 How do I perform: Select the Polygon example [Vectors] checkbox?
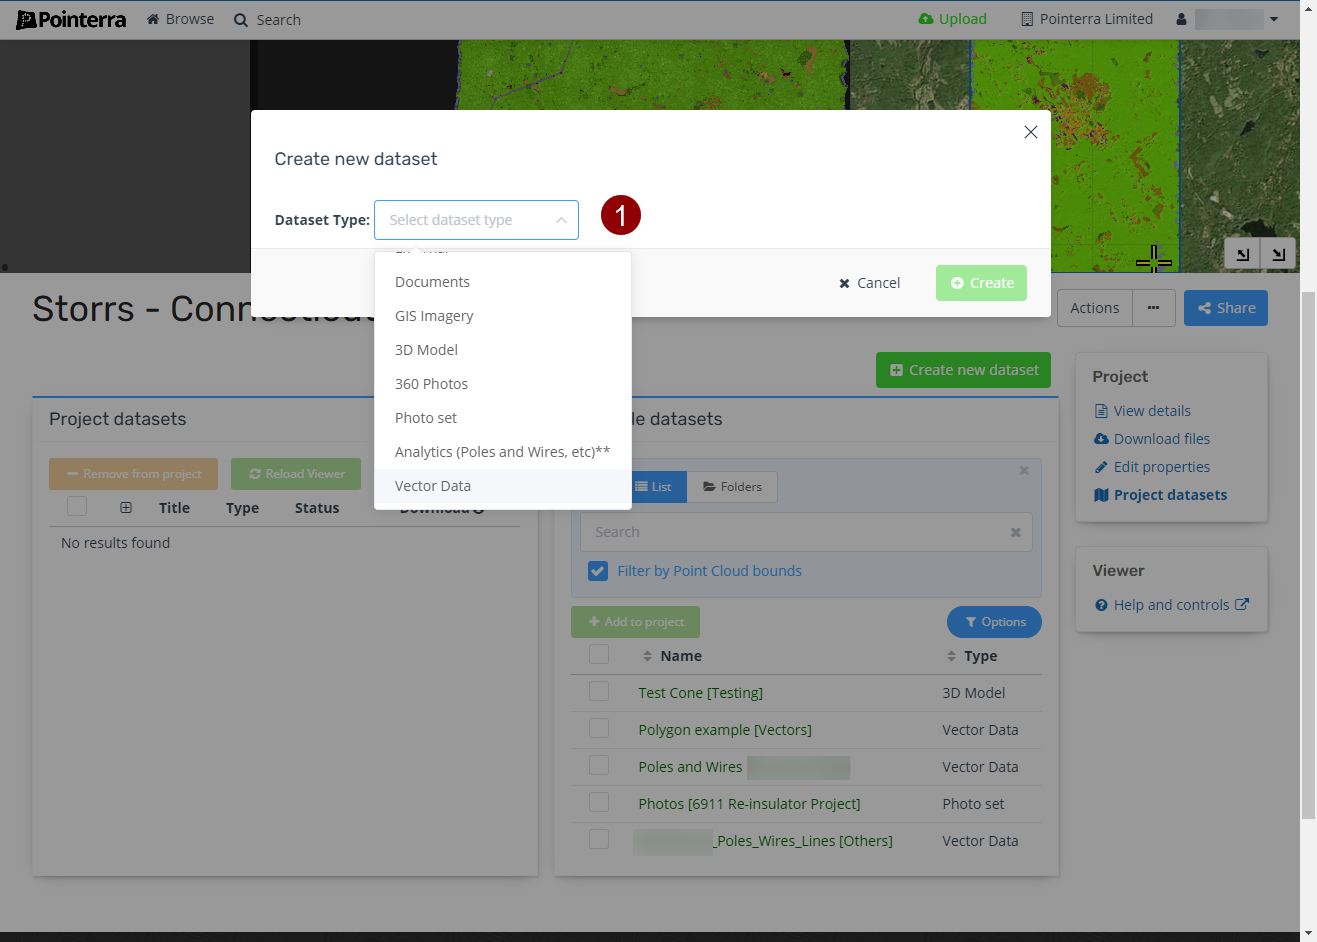599,729
